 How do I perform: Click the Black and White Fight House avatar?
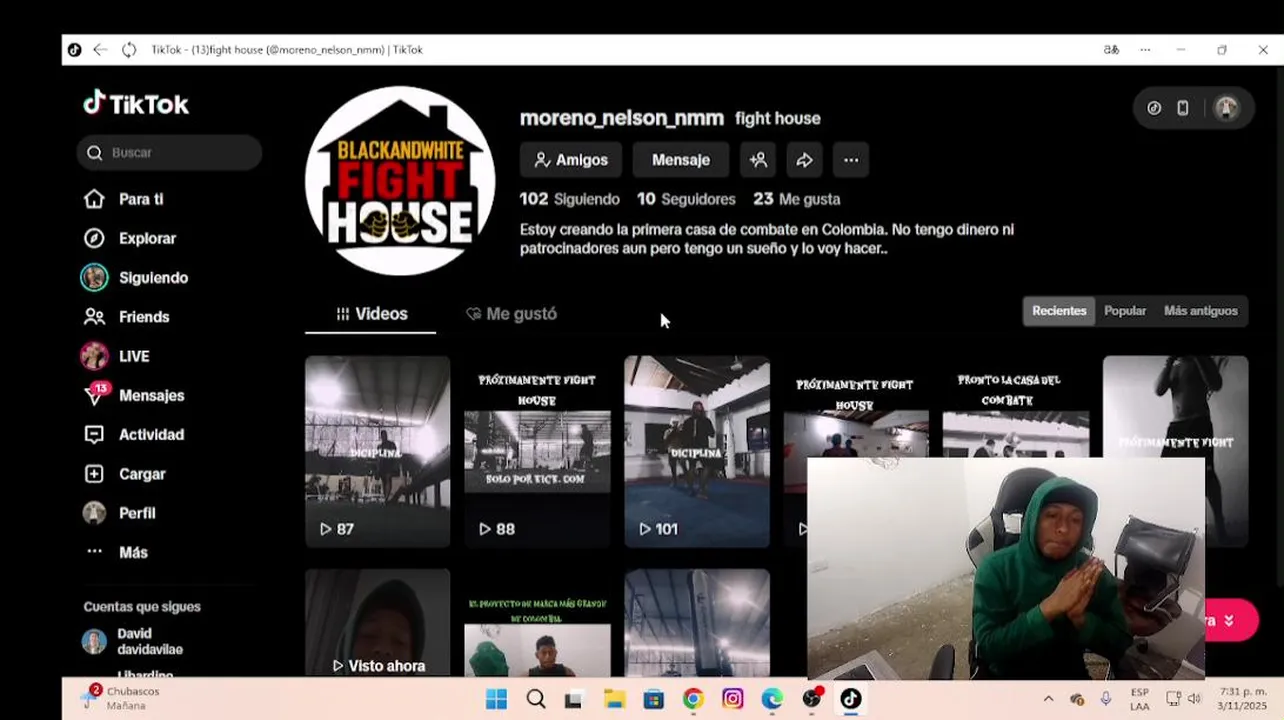pyautogui.click(x=400, y=181)
